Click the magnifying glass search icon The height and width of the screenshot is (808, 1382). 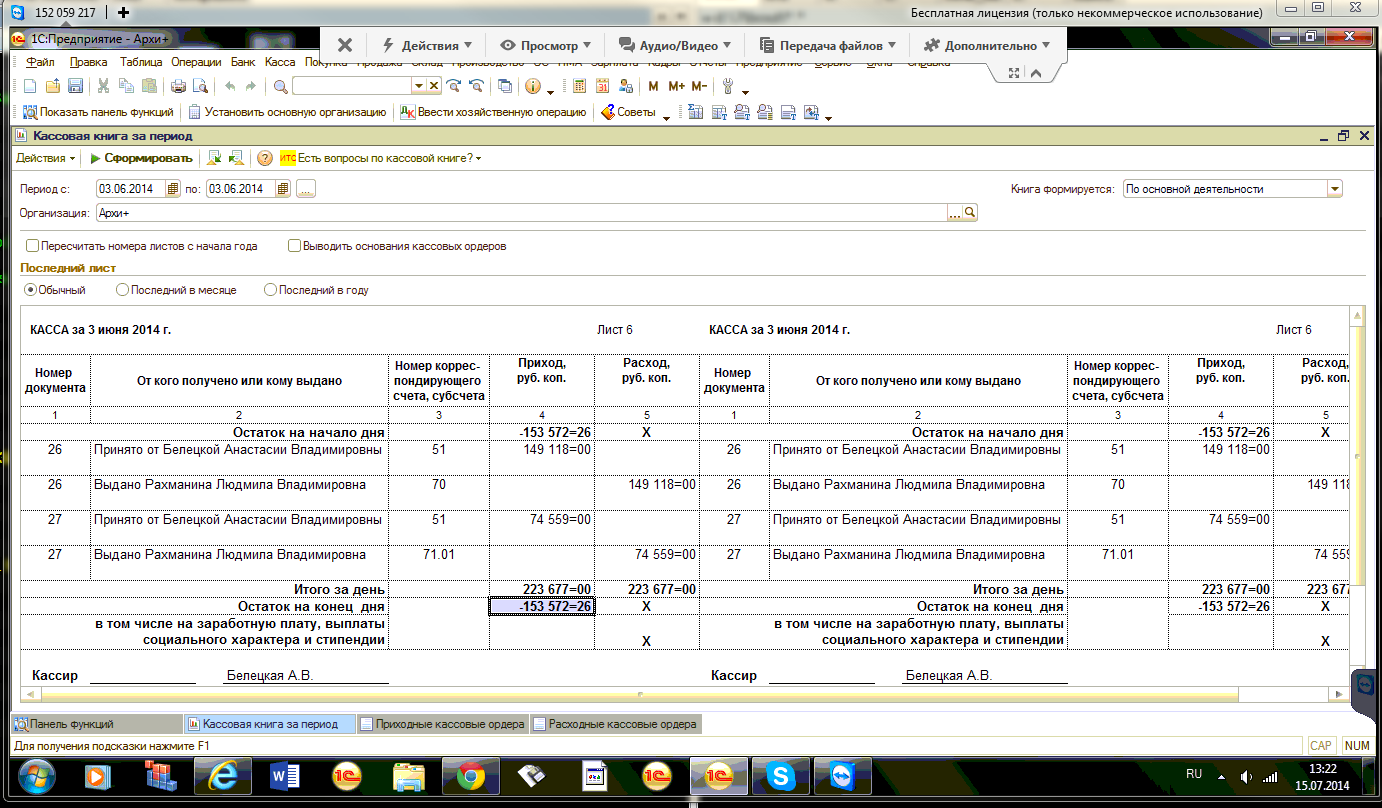point(281,86)
